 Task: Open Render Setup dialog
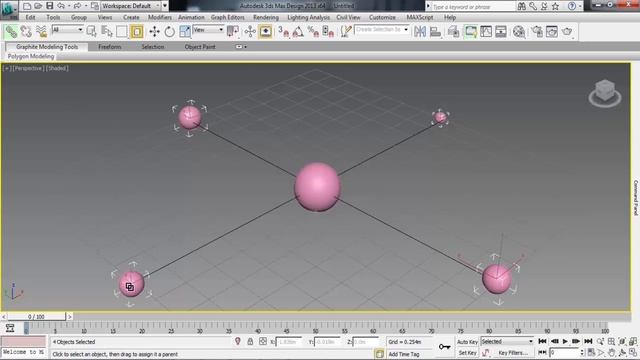pos(537,31)
